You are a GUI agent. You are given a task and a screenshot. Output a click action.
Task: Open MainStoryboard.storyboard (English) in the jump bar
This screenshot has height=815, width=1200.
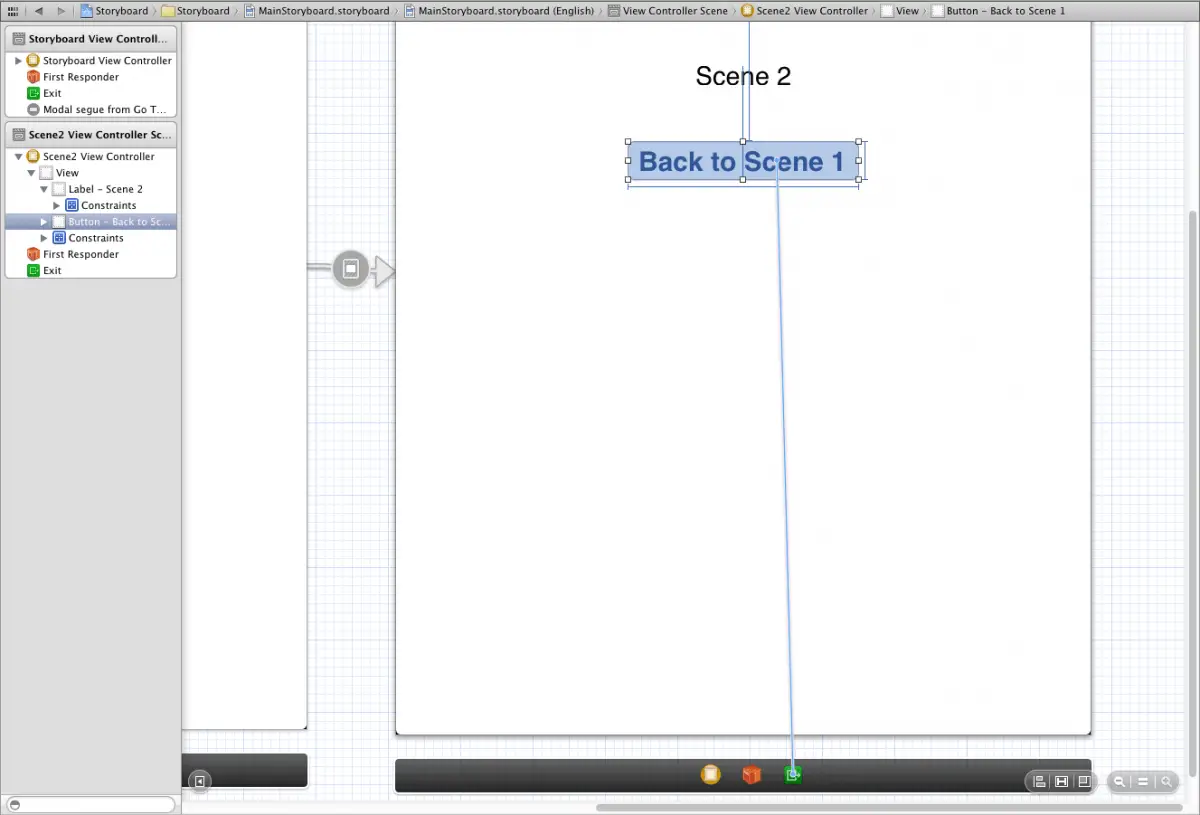[x=504, y=11]
